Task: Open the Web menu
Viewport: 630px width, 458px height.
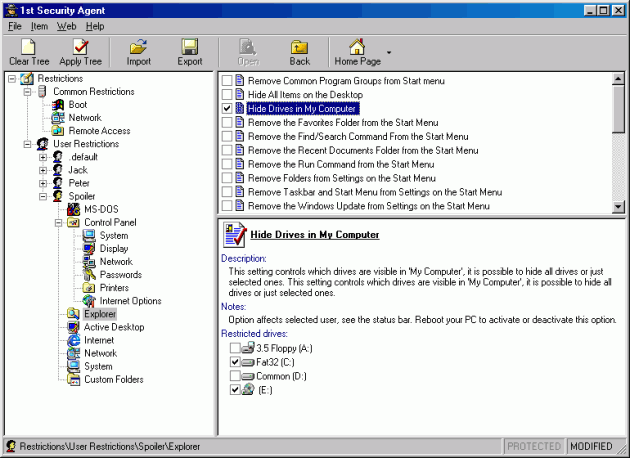Action: click(x=66, y=25)
